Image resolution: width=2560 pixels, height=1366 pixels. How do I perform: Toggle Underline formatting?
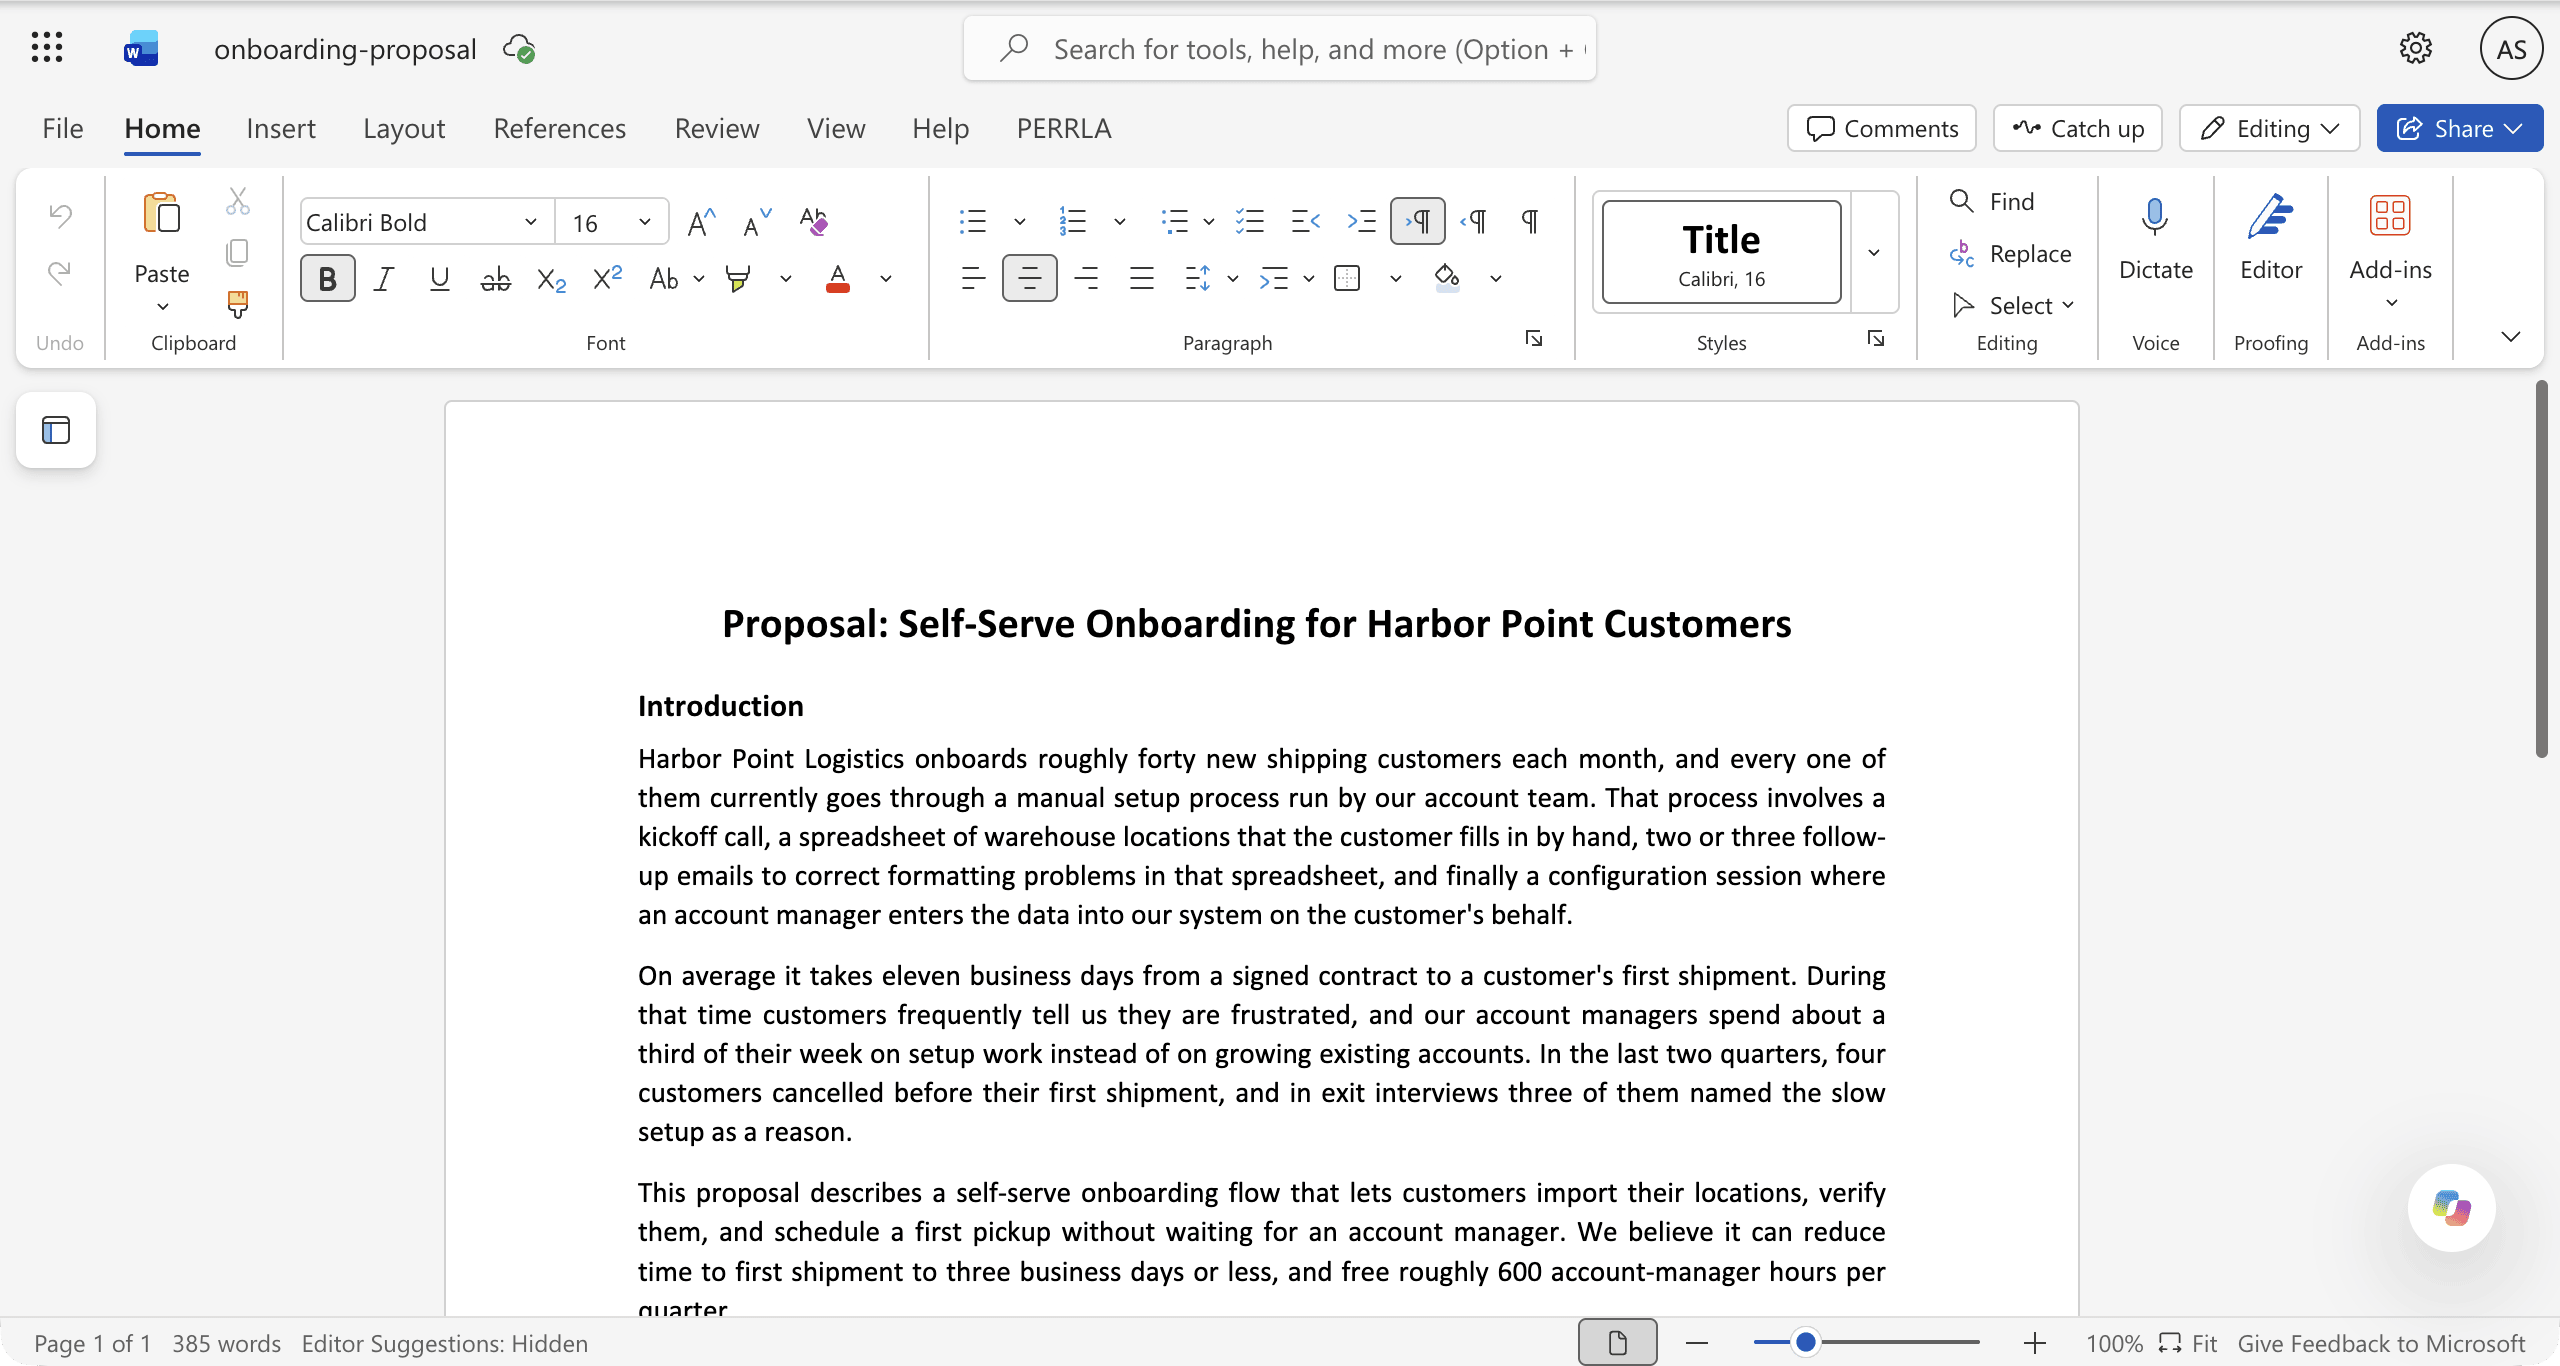tap(439, 279)
